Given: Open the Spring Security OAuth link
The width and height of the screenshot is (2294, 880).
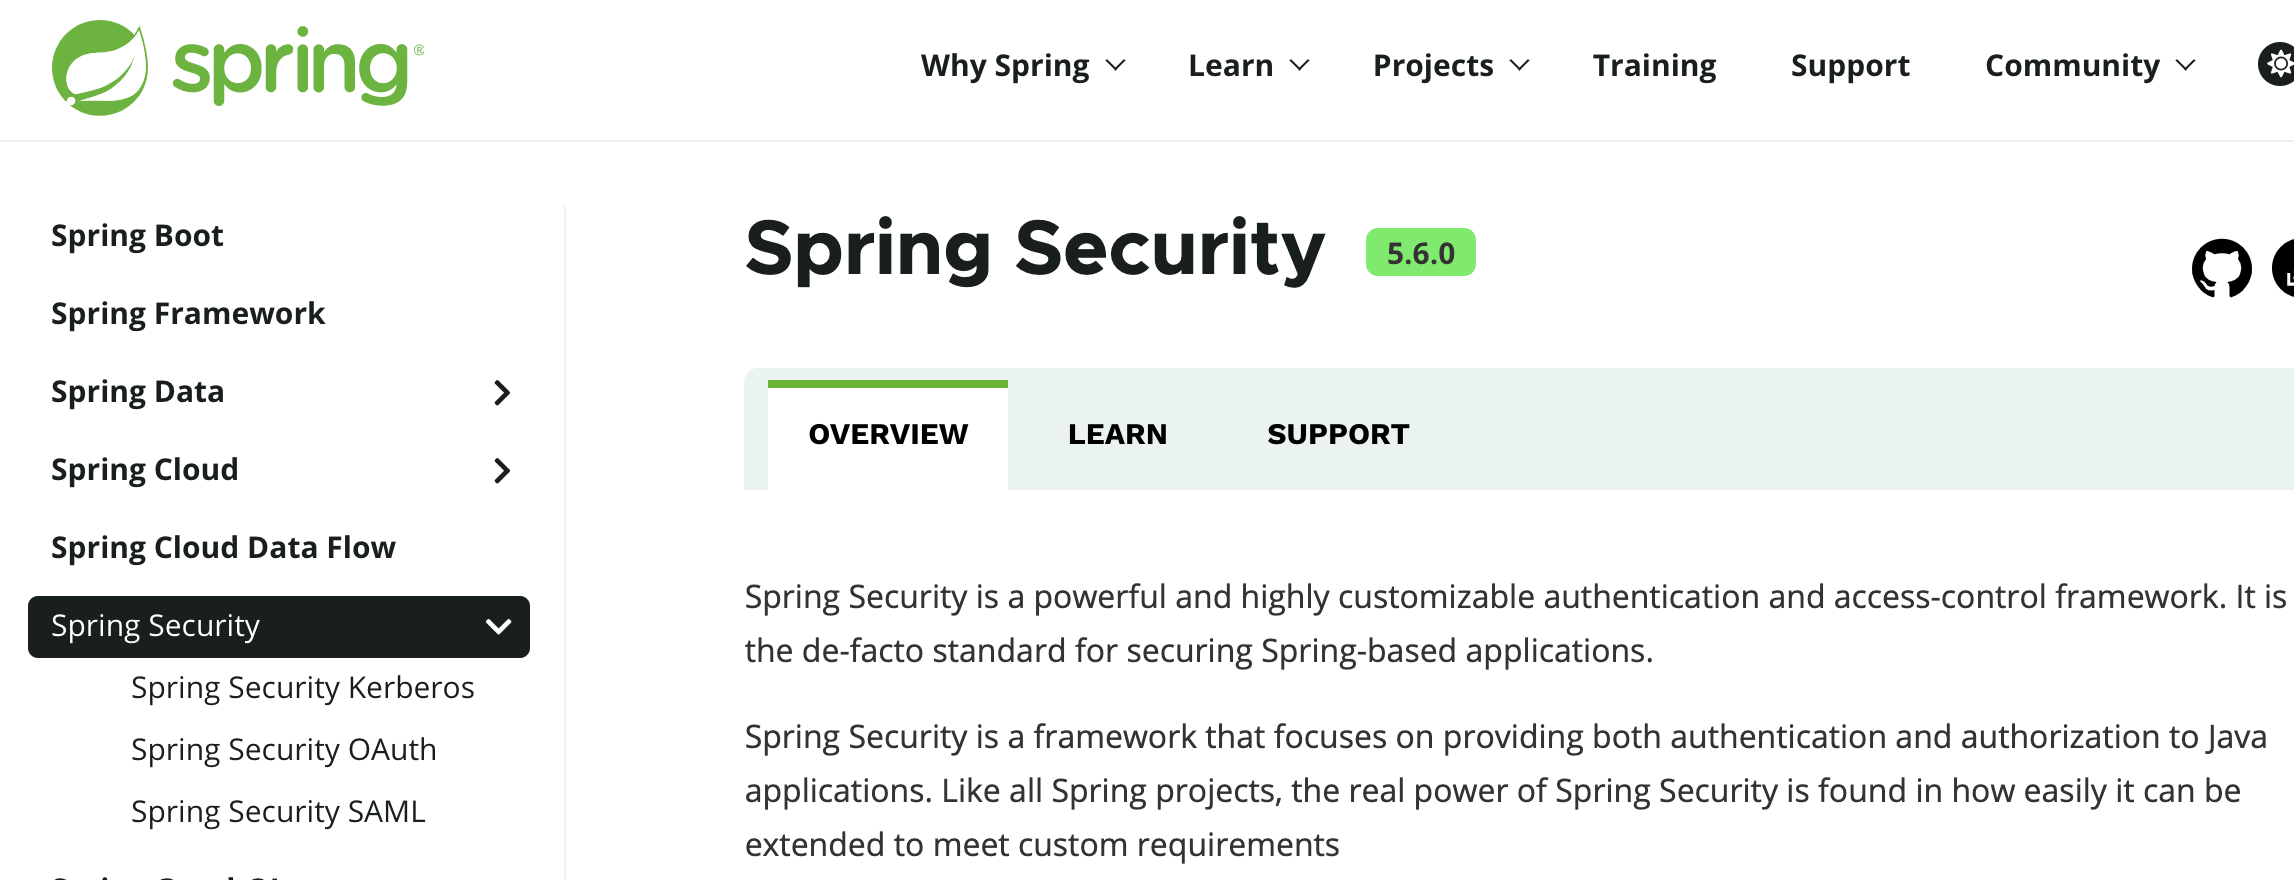Looking at the screenshot, I should 283,750.
